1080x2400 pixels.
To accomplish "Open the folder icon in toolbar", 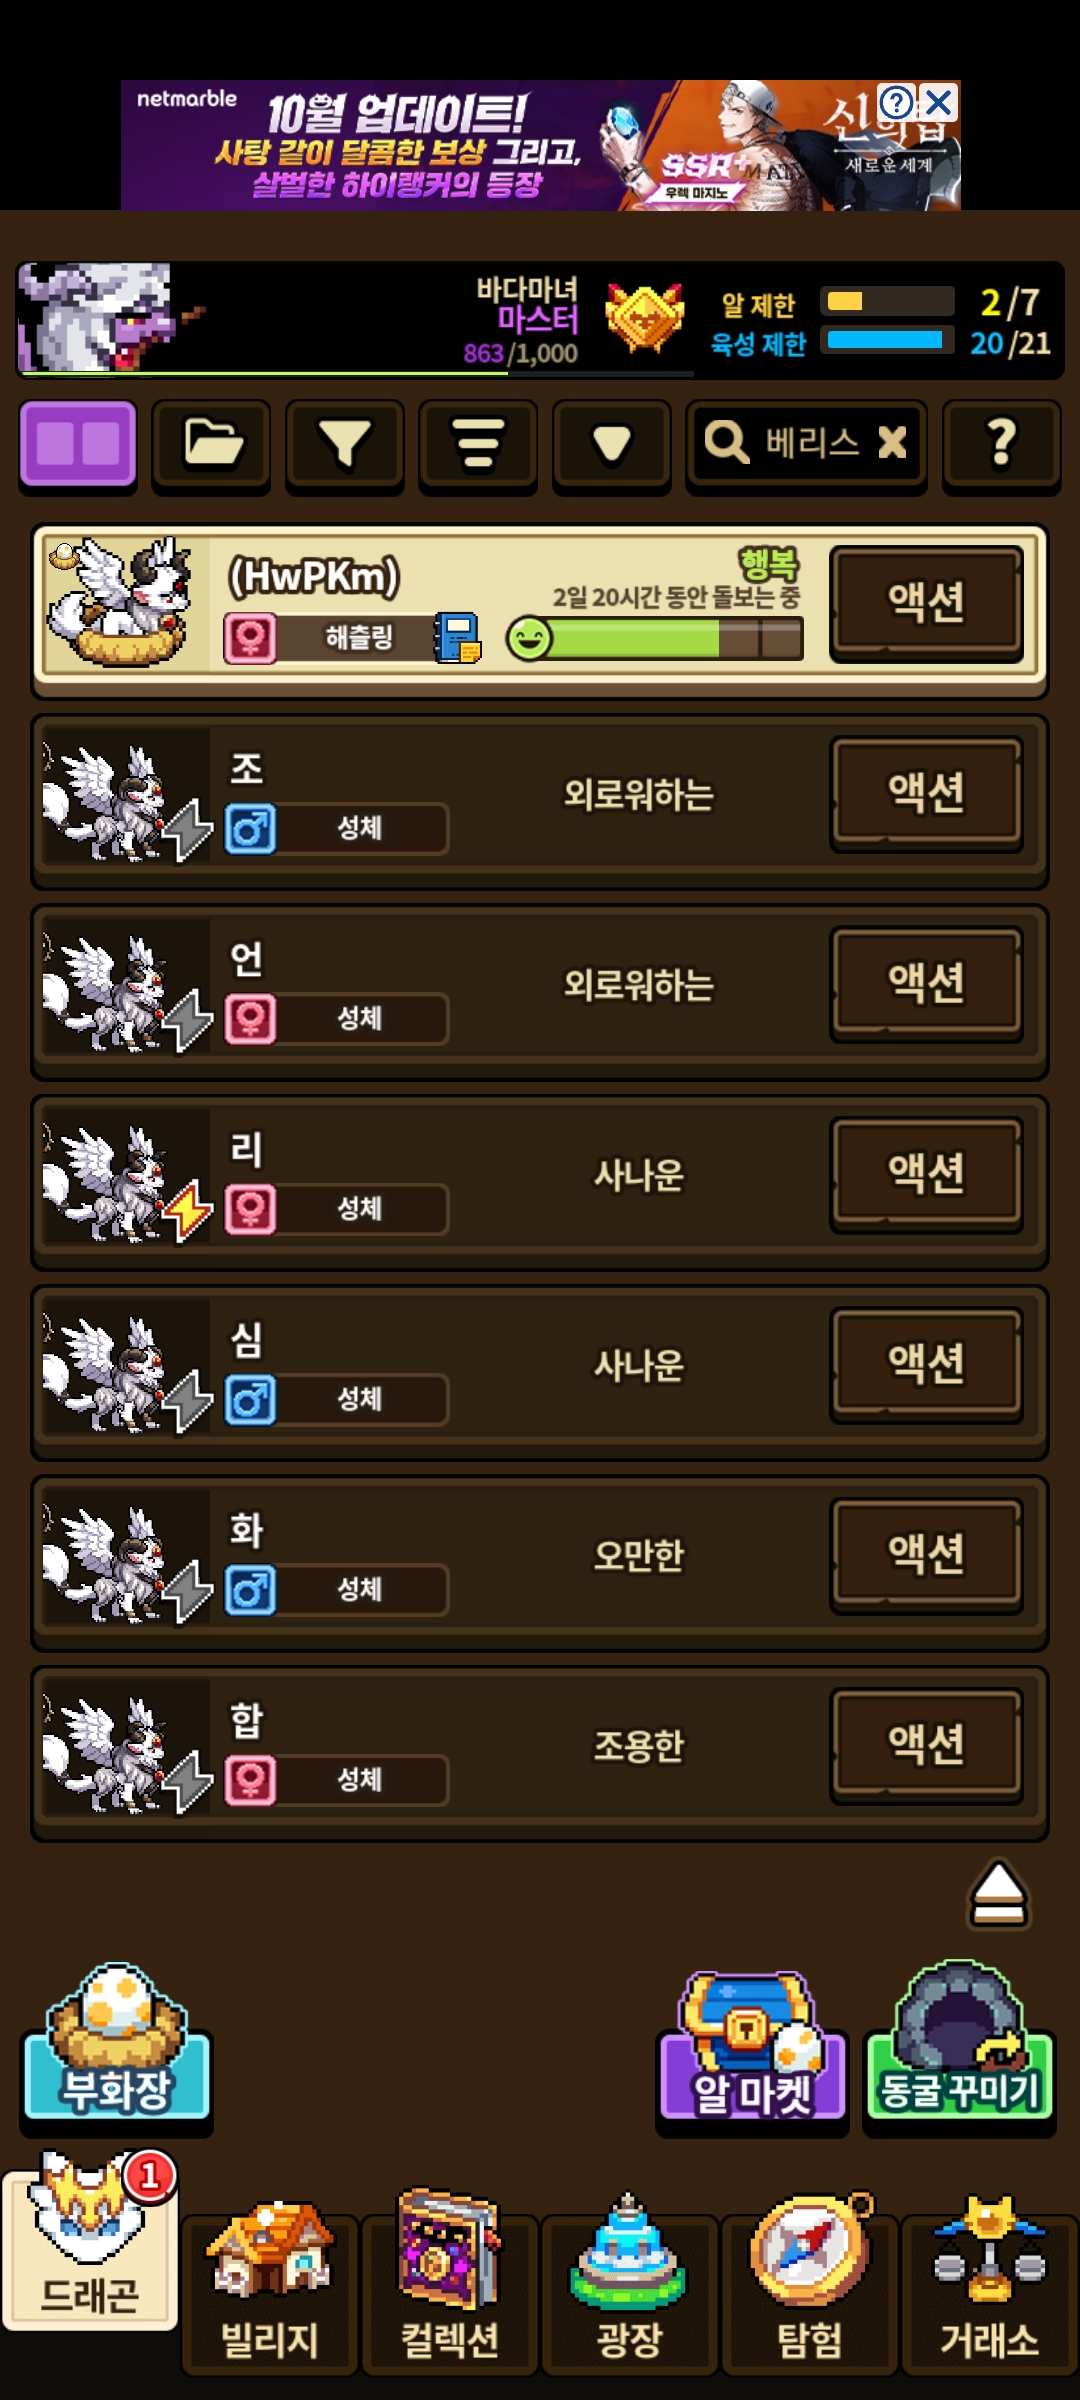I will 212,445.
